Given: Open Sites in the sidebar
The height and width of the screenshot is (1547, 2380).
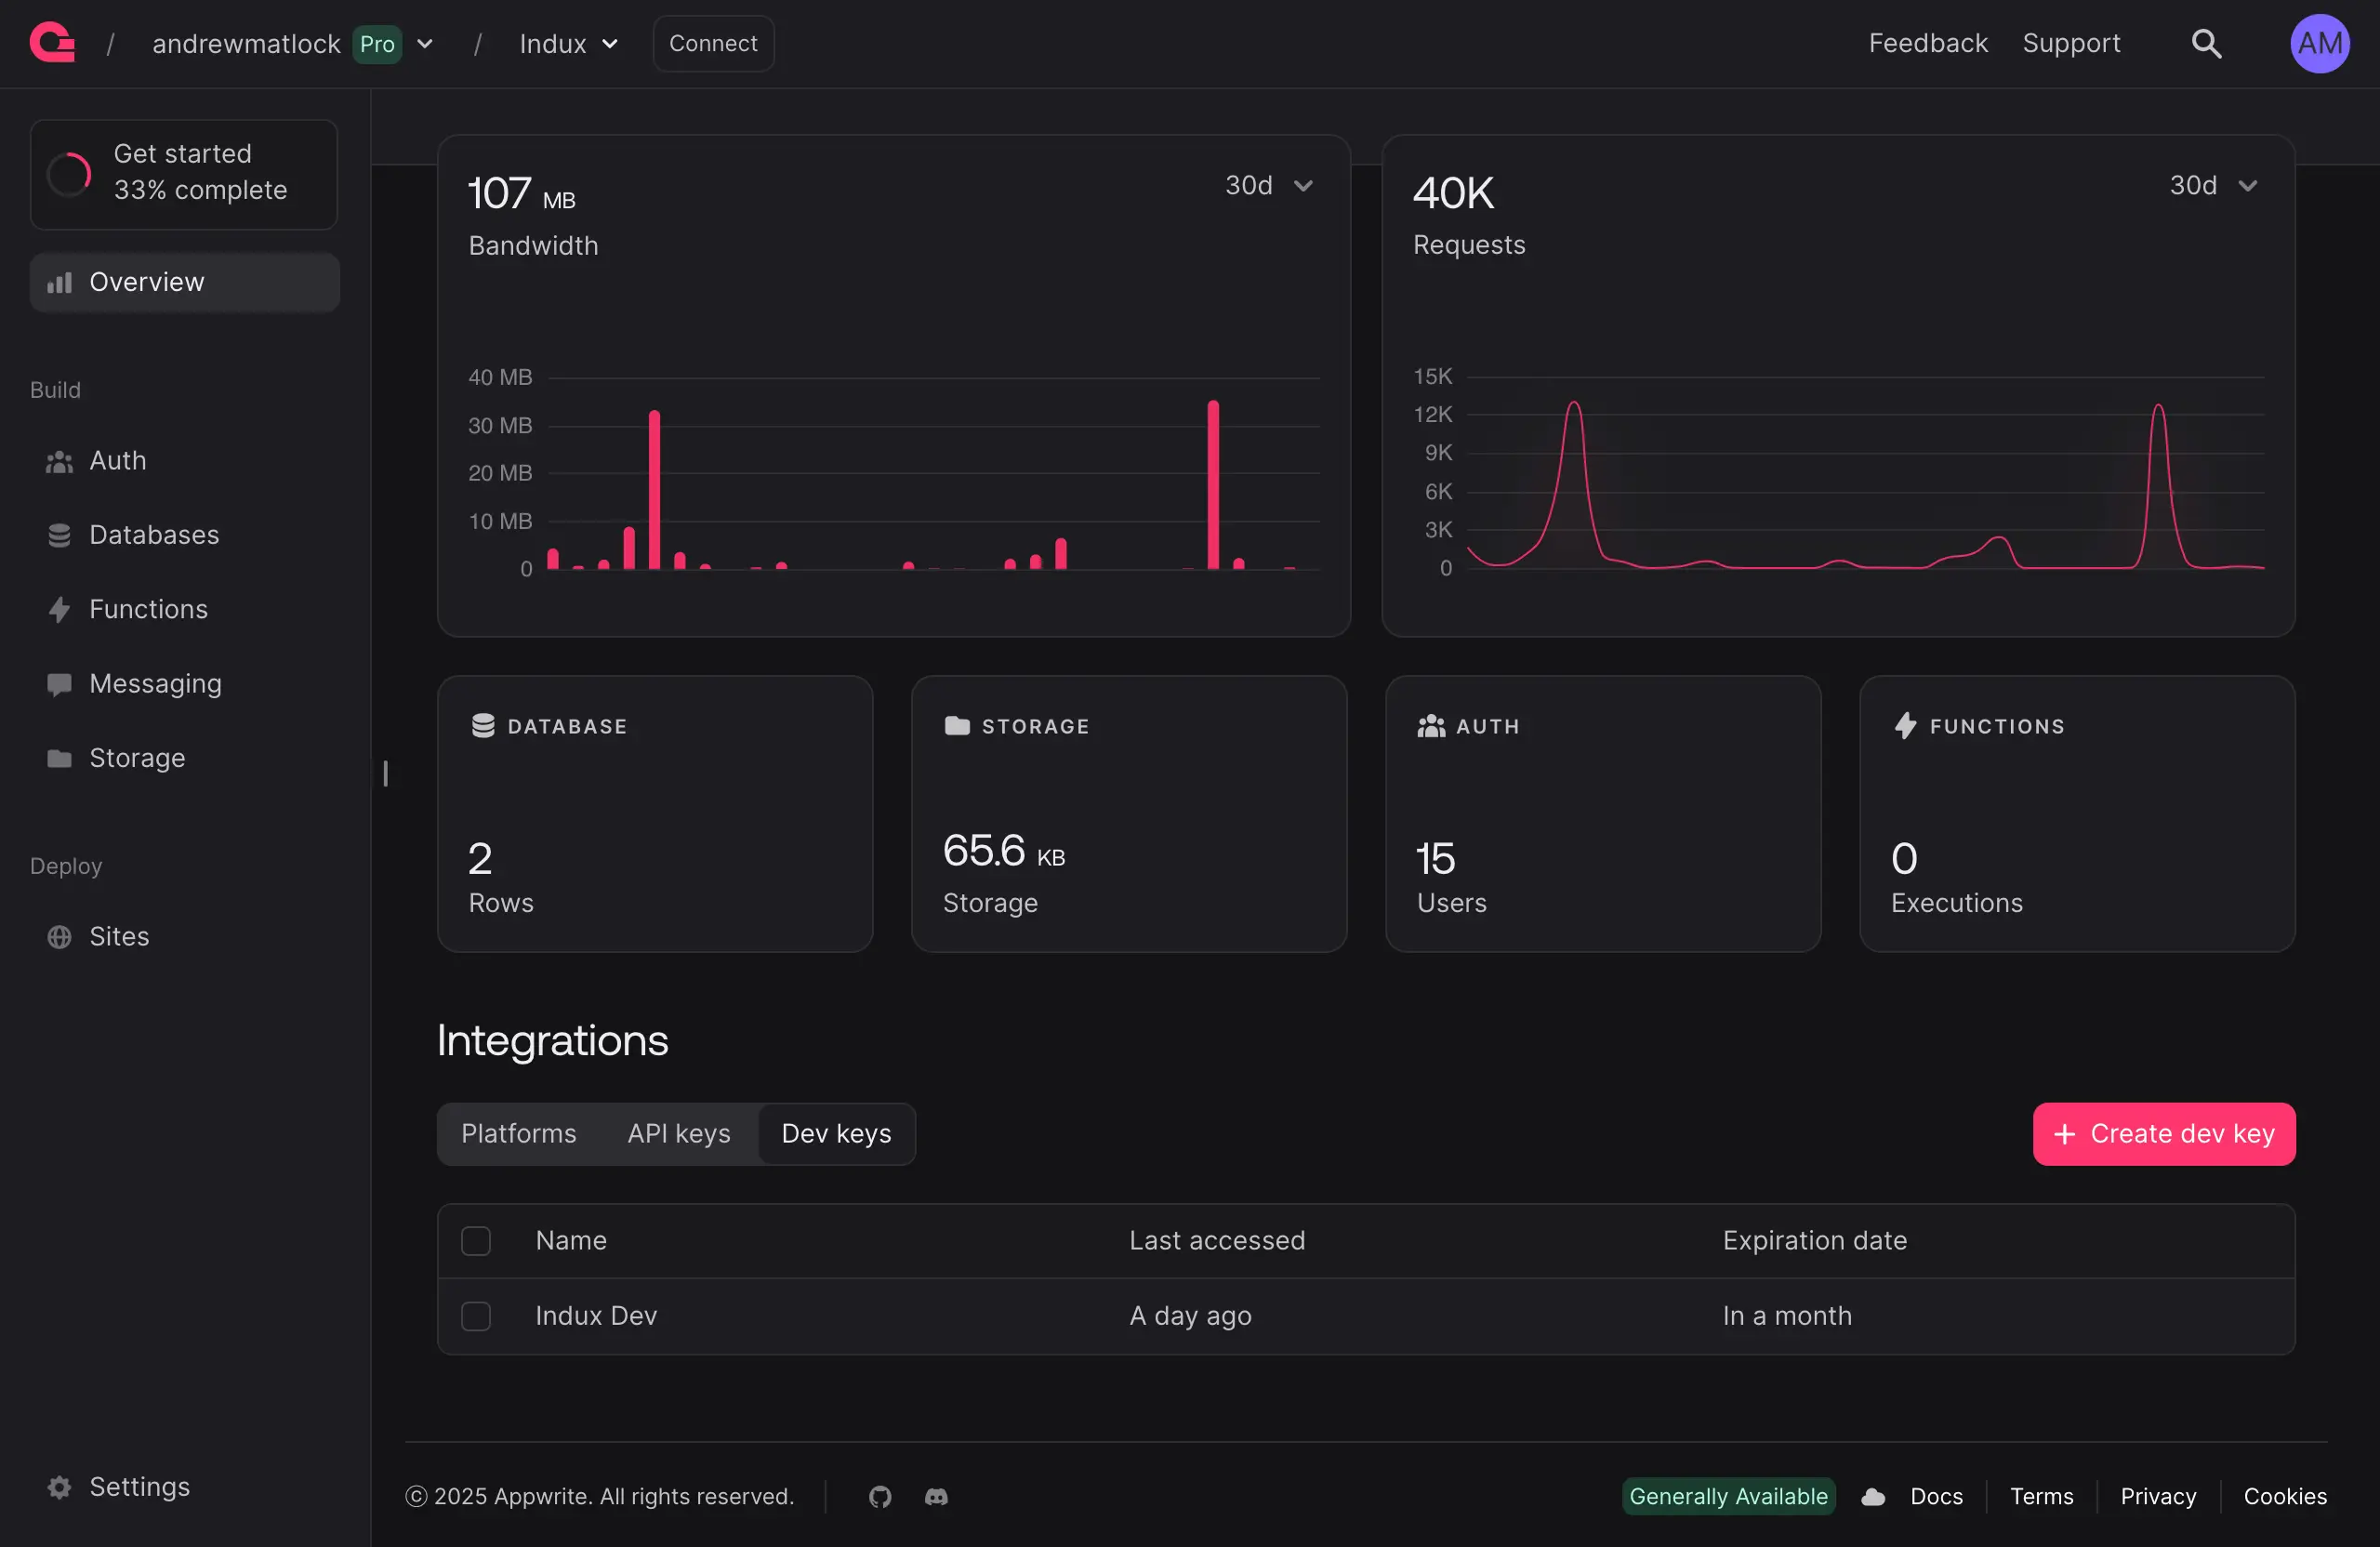Looking at the screenshot, I should 185,937.
